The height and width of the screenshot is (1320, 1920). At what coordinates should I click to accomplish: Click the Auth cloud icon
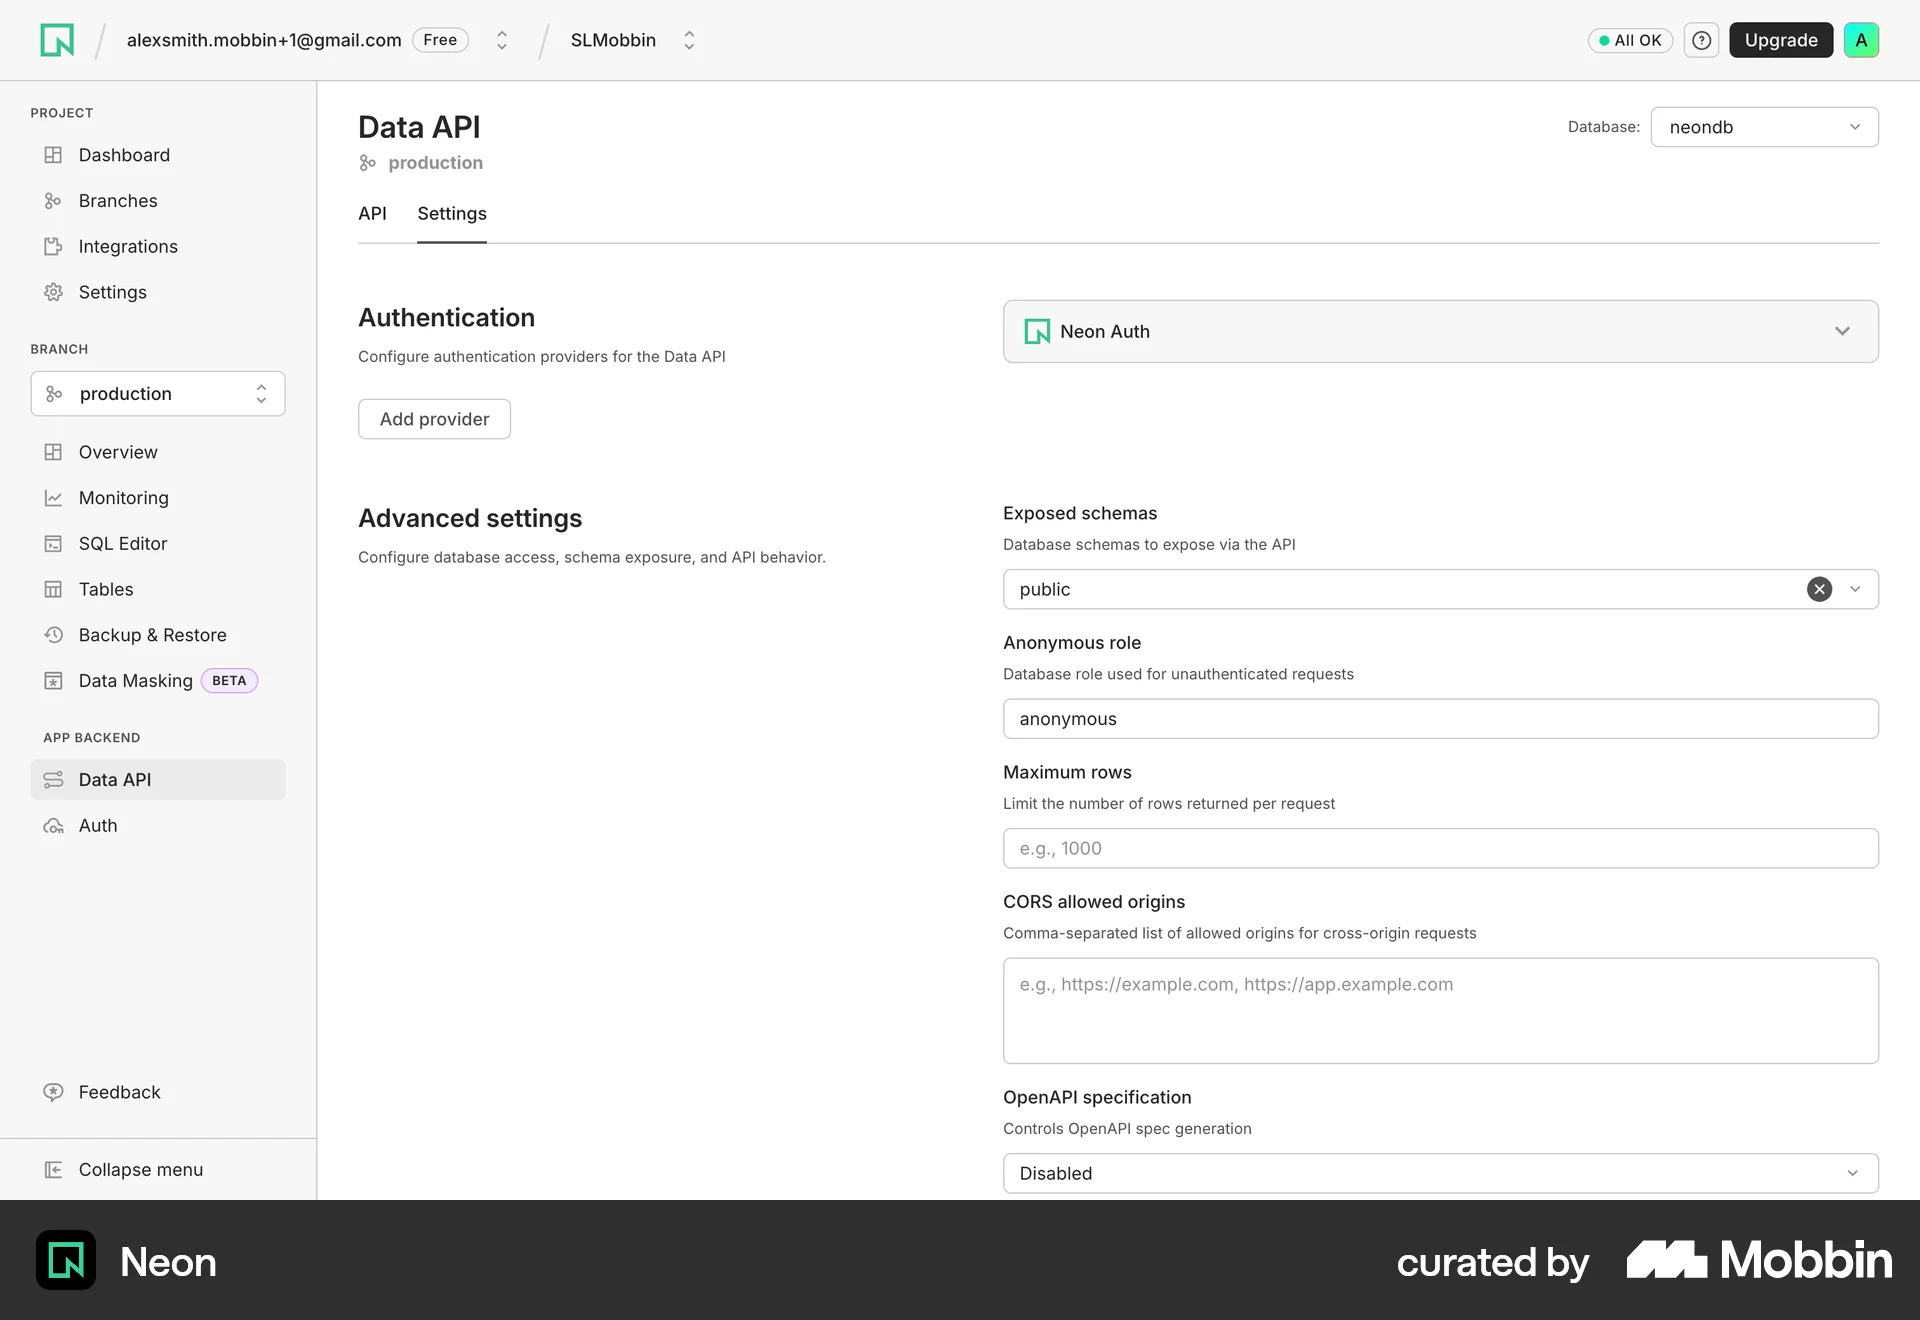pos(53,826)
